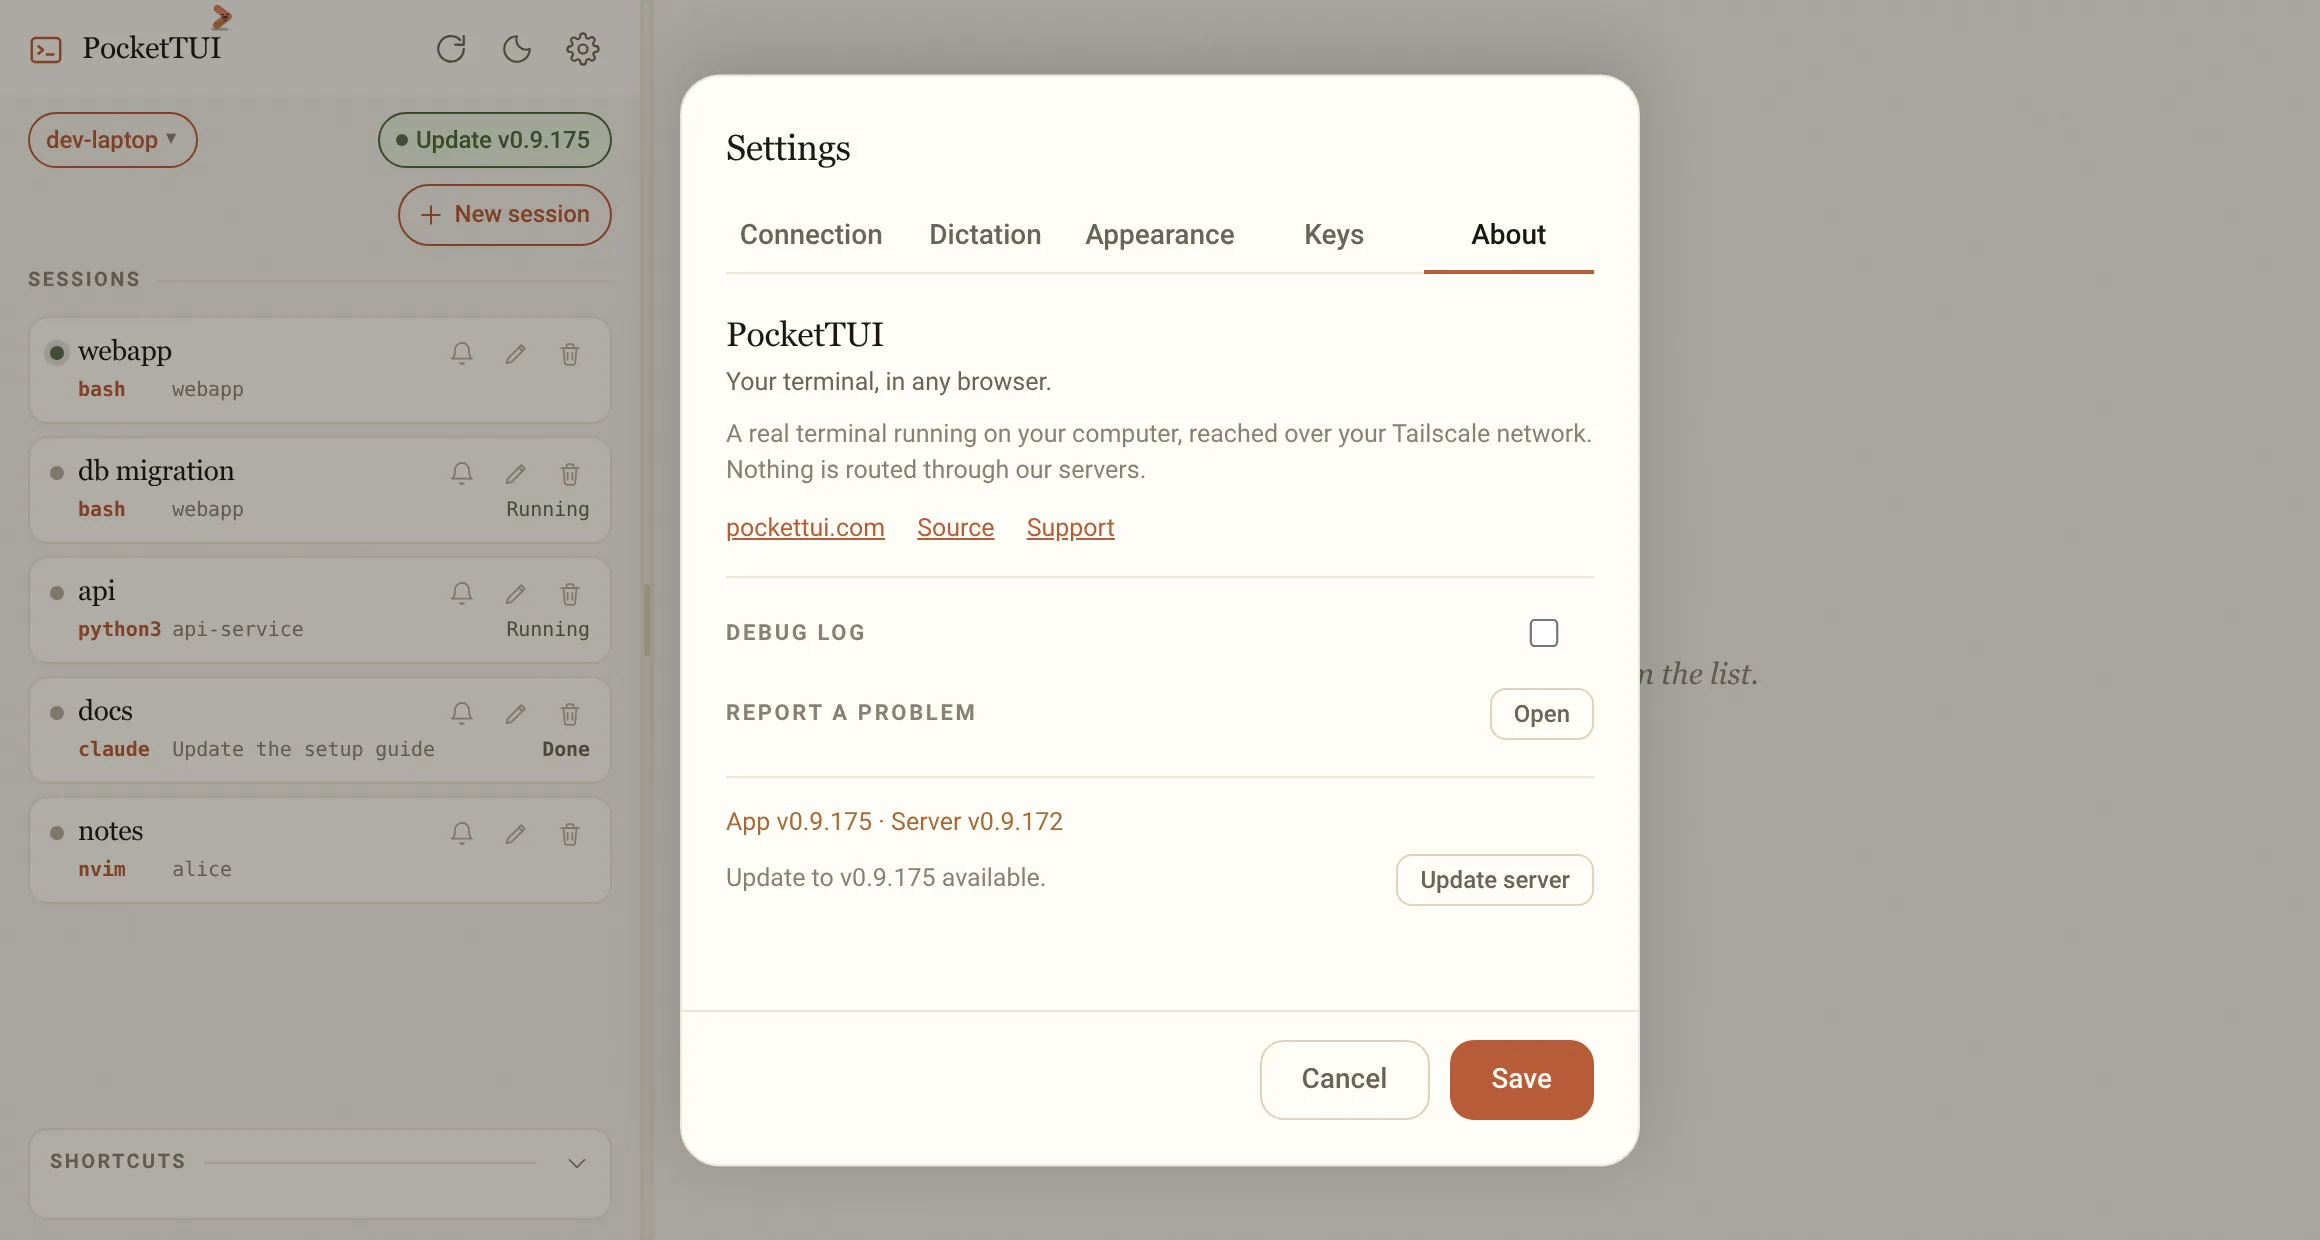Expand the Shortcuts panel chevron
The height and width of the screenshot is (1240, 2320).
click(576, 1163)
